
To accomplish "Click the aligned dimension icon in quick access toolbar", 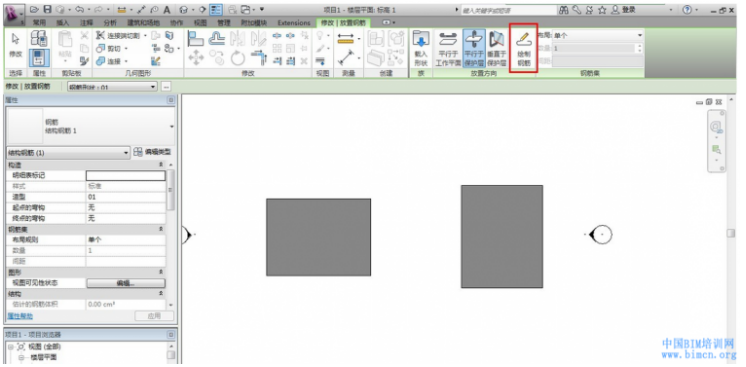I will coord(122,9).
